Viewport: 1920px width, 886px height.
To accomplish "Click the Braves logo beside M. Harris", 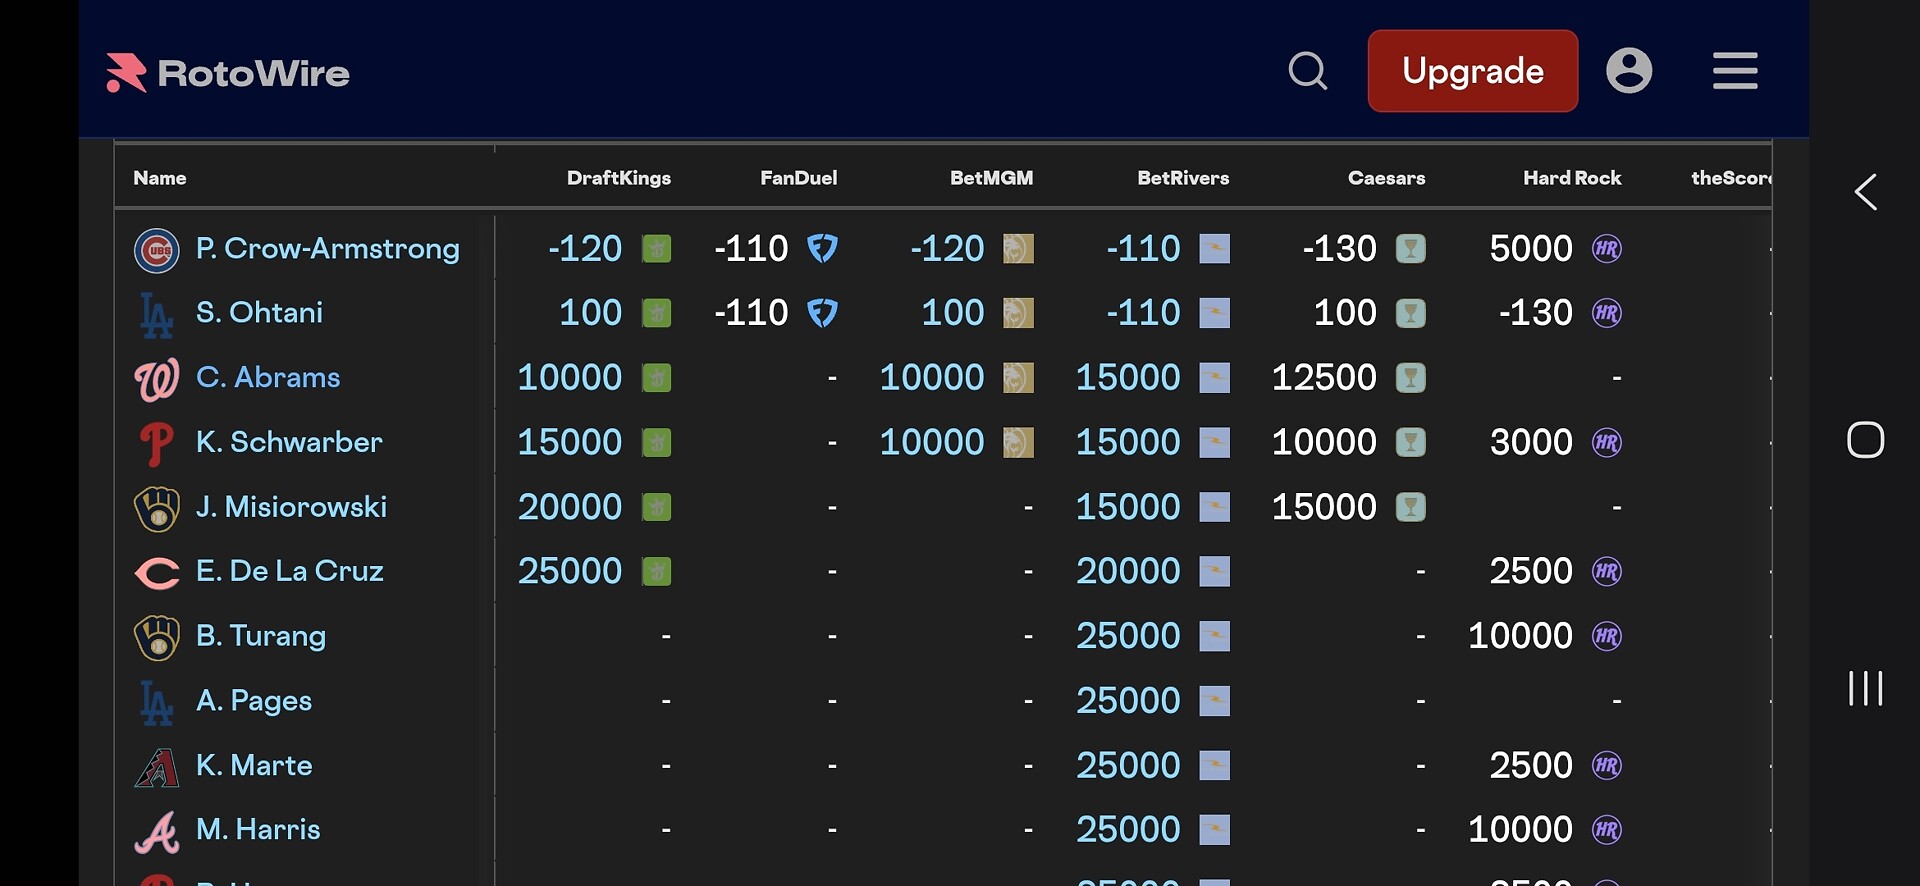I will (157, 832).
